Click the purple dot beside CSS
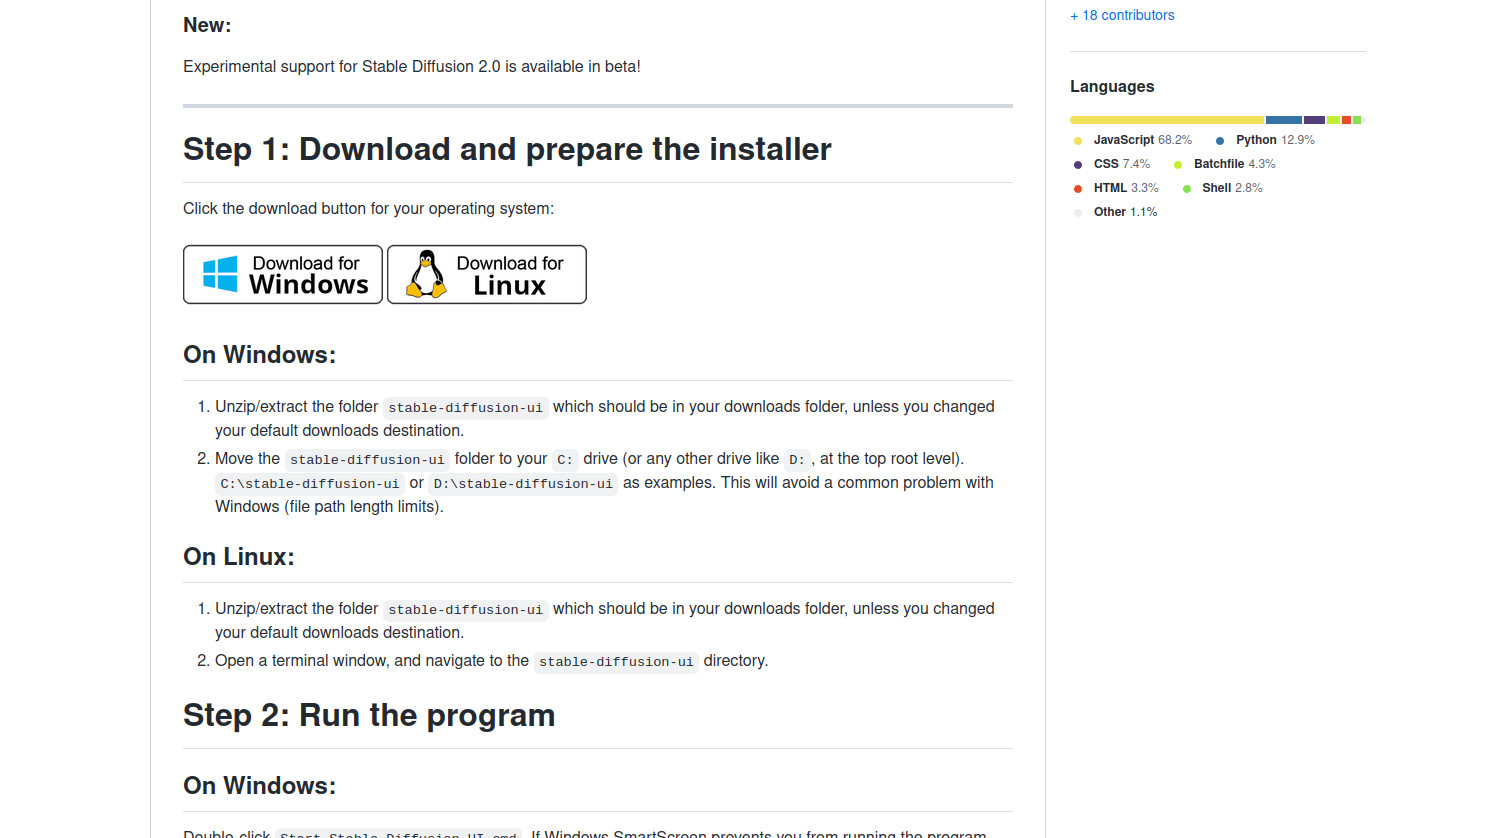1489x838 pixels. click(x=1077, y=165)
